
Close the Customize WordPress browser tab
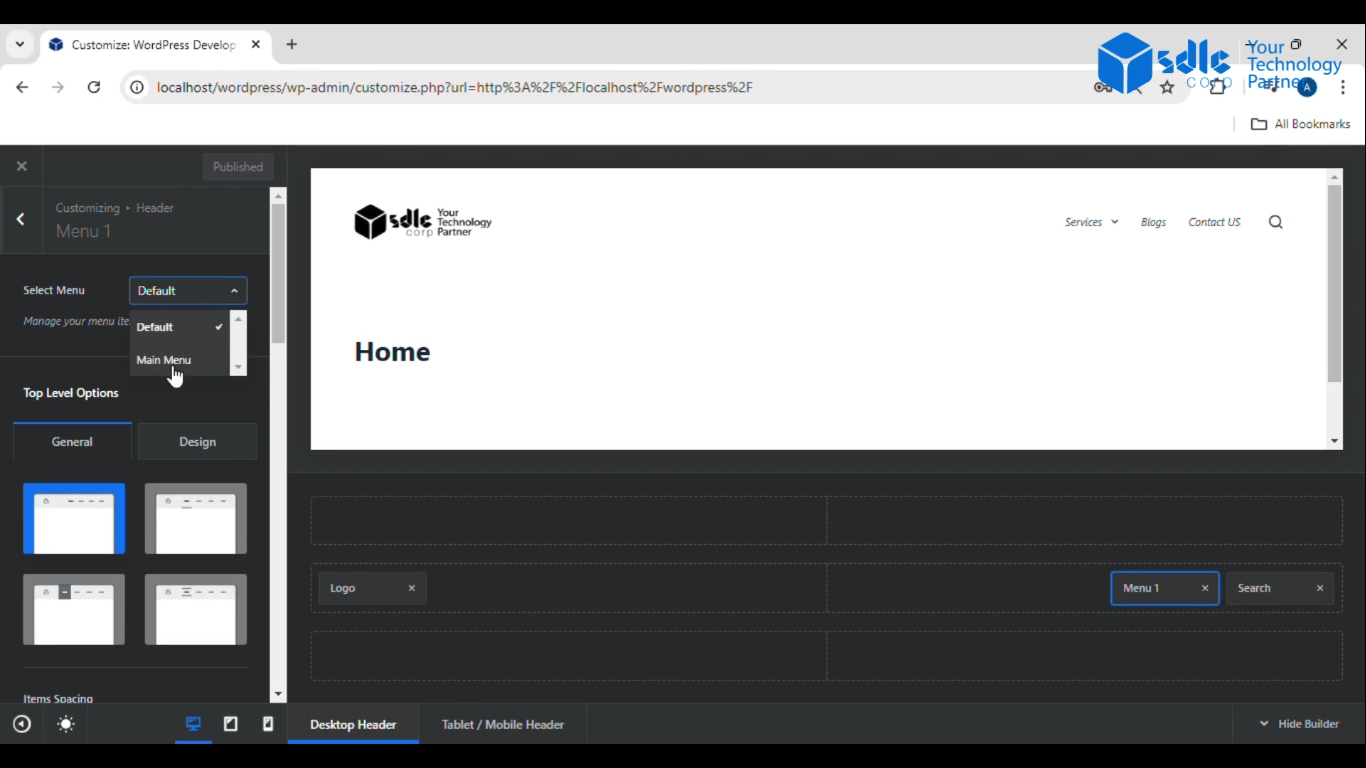256,44
